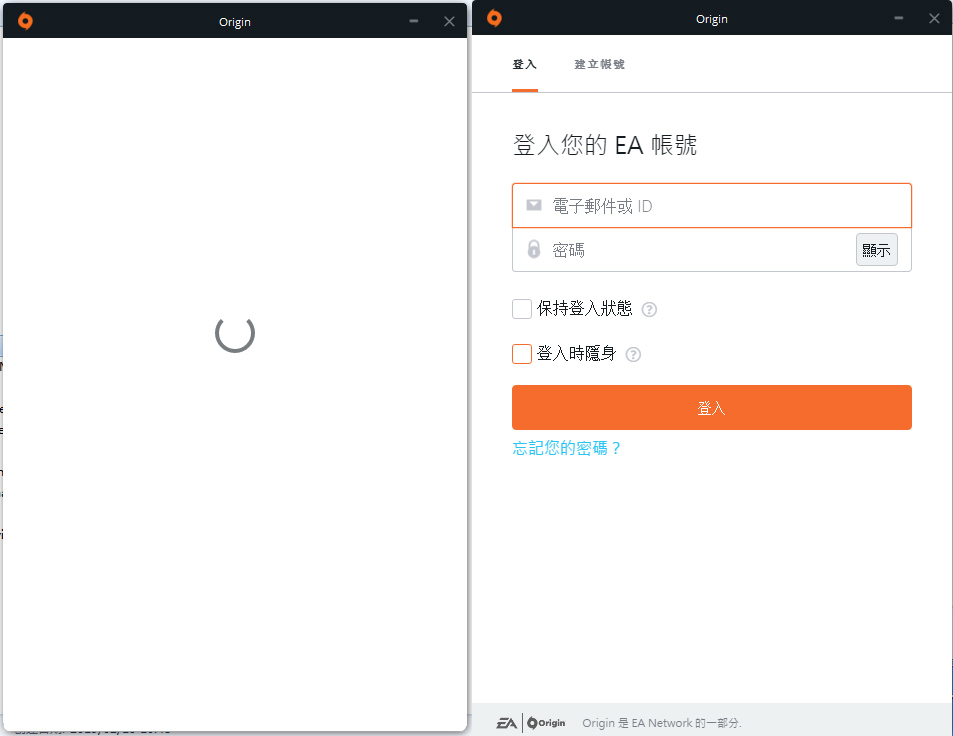This screenshot has width=953, height=736.
Task: Click the loading spinner in the left window
Action: tap(233, 336)
